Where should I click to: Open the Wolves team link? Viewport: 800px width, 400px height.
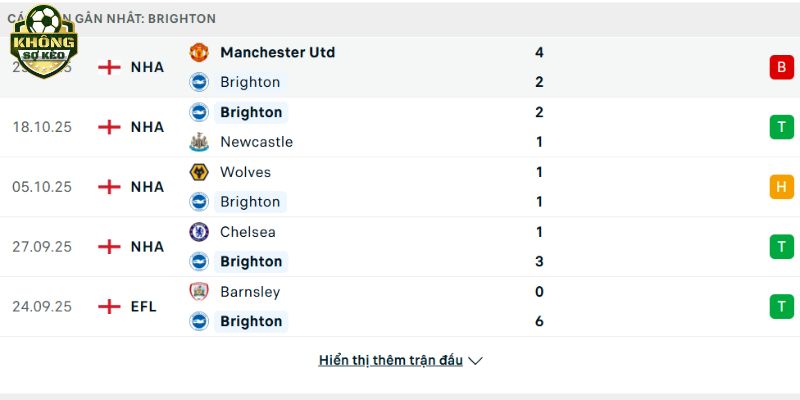[245, 172]
